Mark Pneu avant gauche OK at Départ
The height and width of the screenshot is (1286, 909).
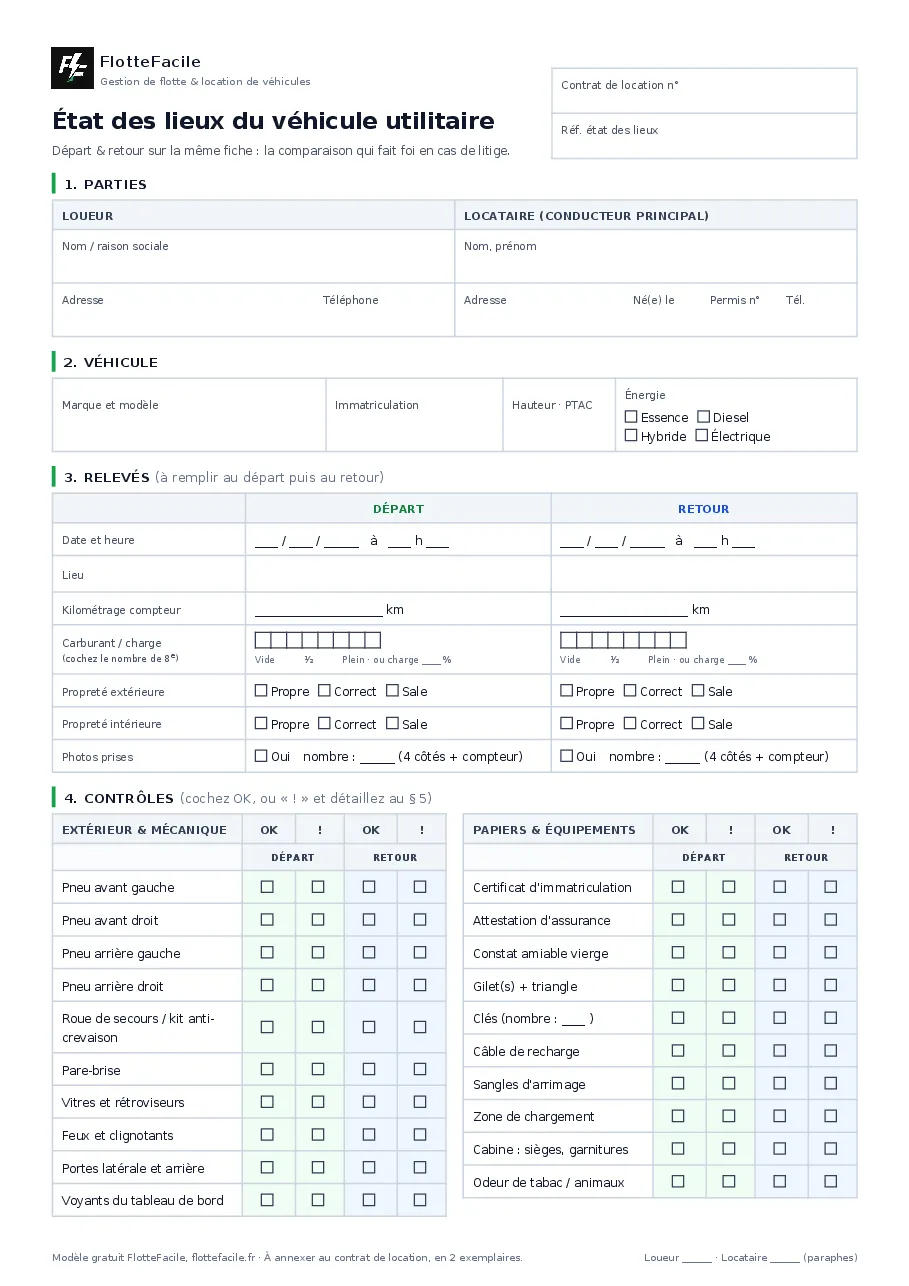[x=267, y=887]
